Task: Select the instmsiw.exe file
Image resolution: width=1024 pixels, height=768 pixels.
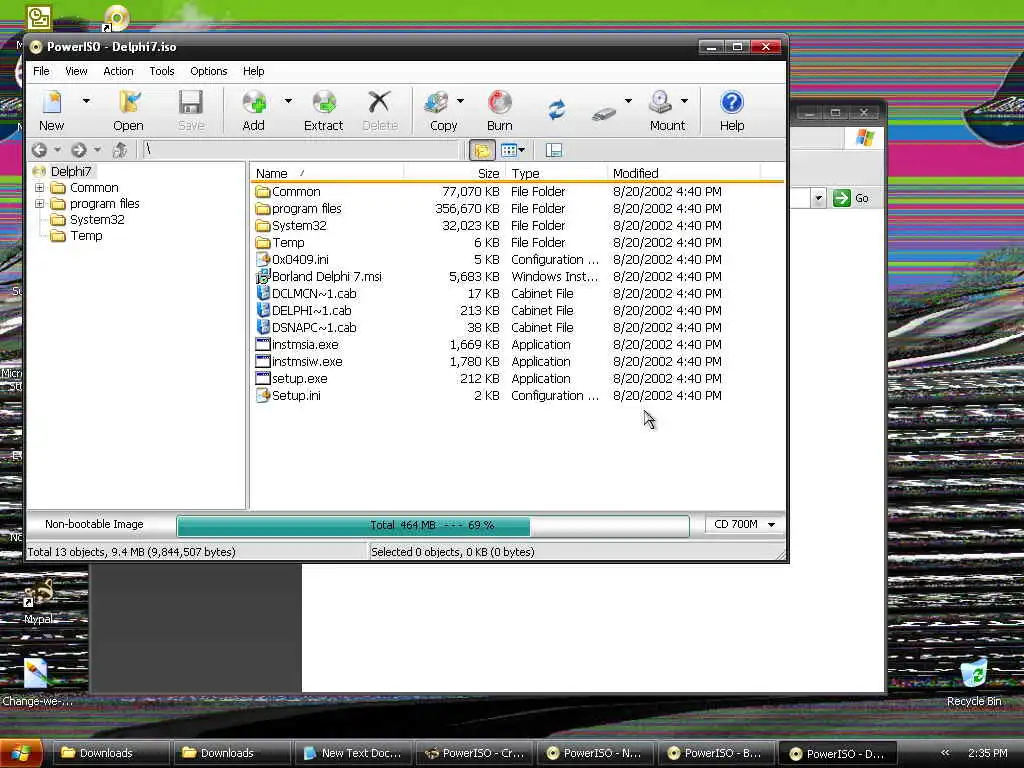Action: tap(306, 361)
